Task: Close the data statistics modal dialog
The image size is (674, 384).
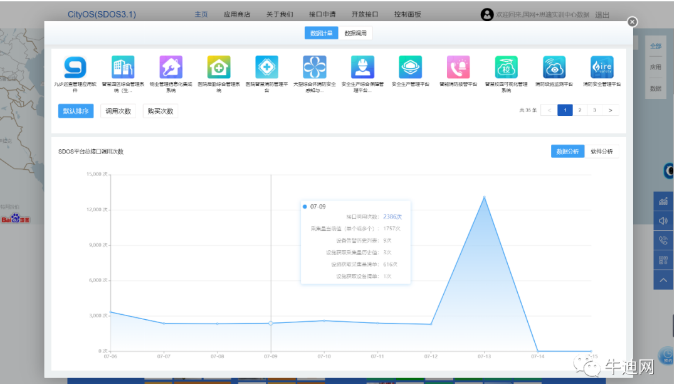Action: point(632,22)
